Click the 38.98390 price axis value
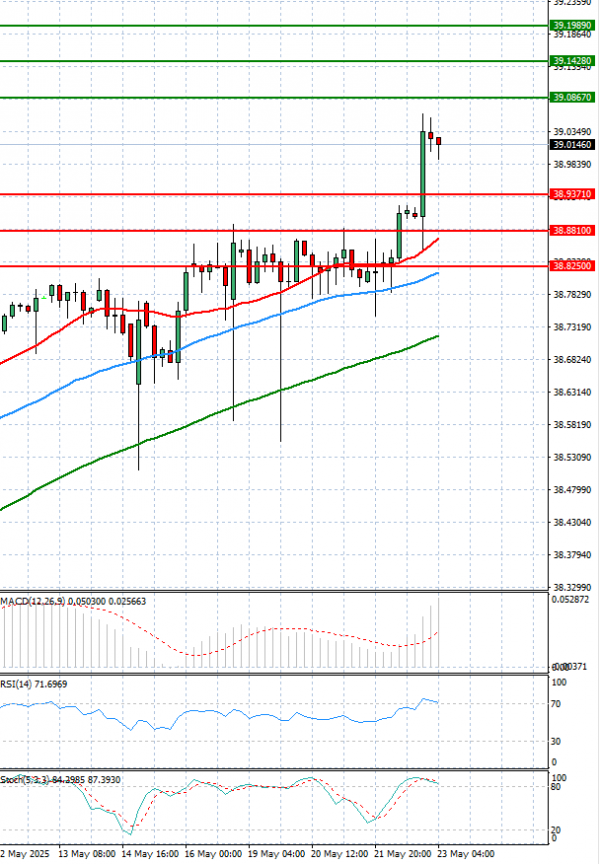600x864 pixels. click(x=572, y=165)
